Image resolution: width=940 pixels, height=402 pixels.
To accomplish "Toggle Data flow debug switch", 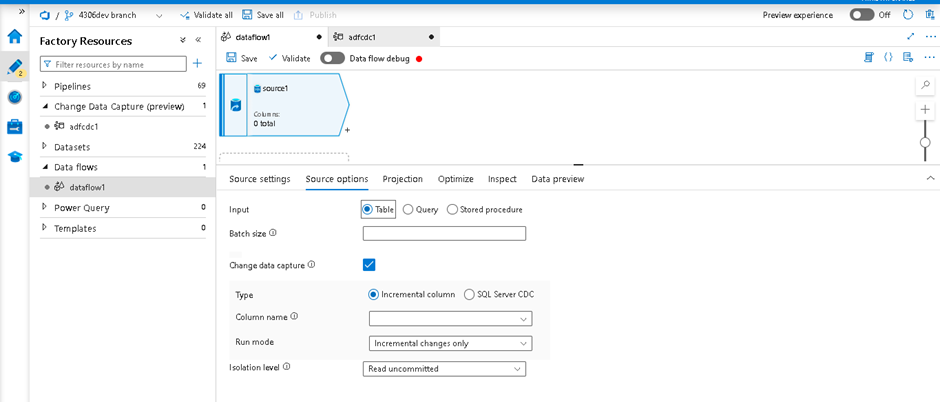I will pos(332,58).
